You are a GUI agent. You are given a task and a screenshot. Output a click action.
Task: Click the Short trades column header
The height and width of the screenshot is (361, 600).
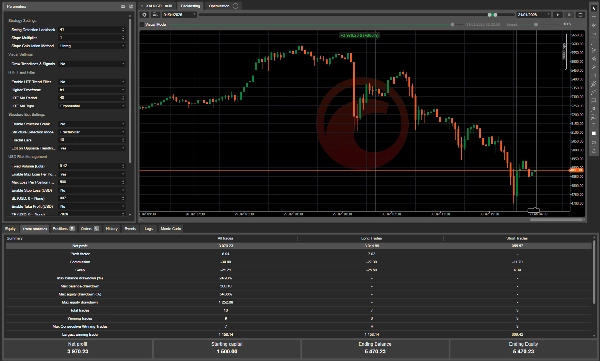tap(517, 238)
